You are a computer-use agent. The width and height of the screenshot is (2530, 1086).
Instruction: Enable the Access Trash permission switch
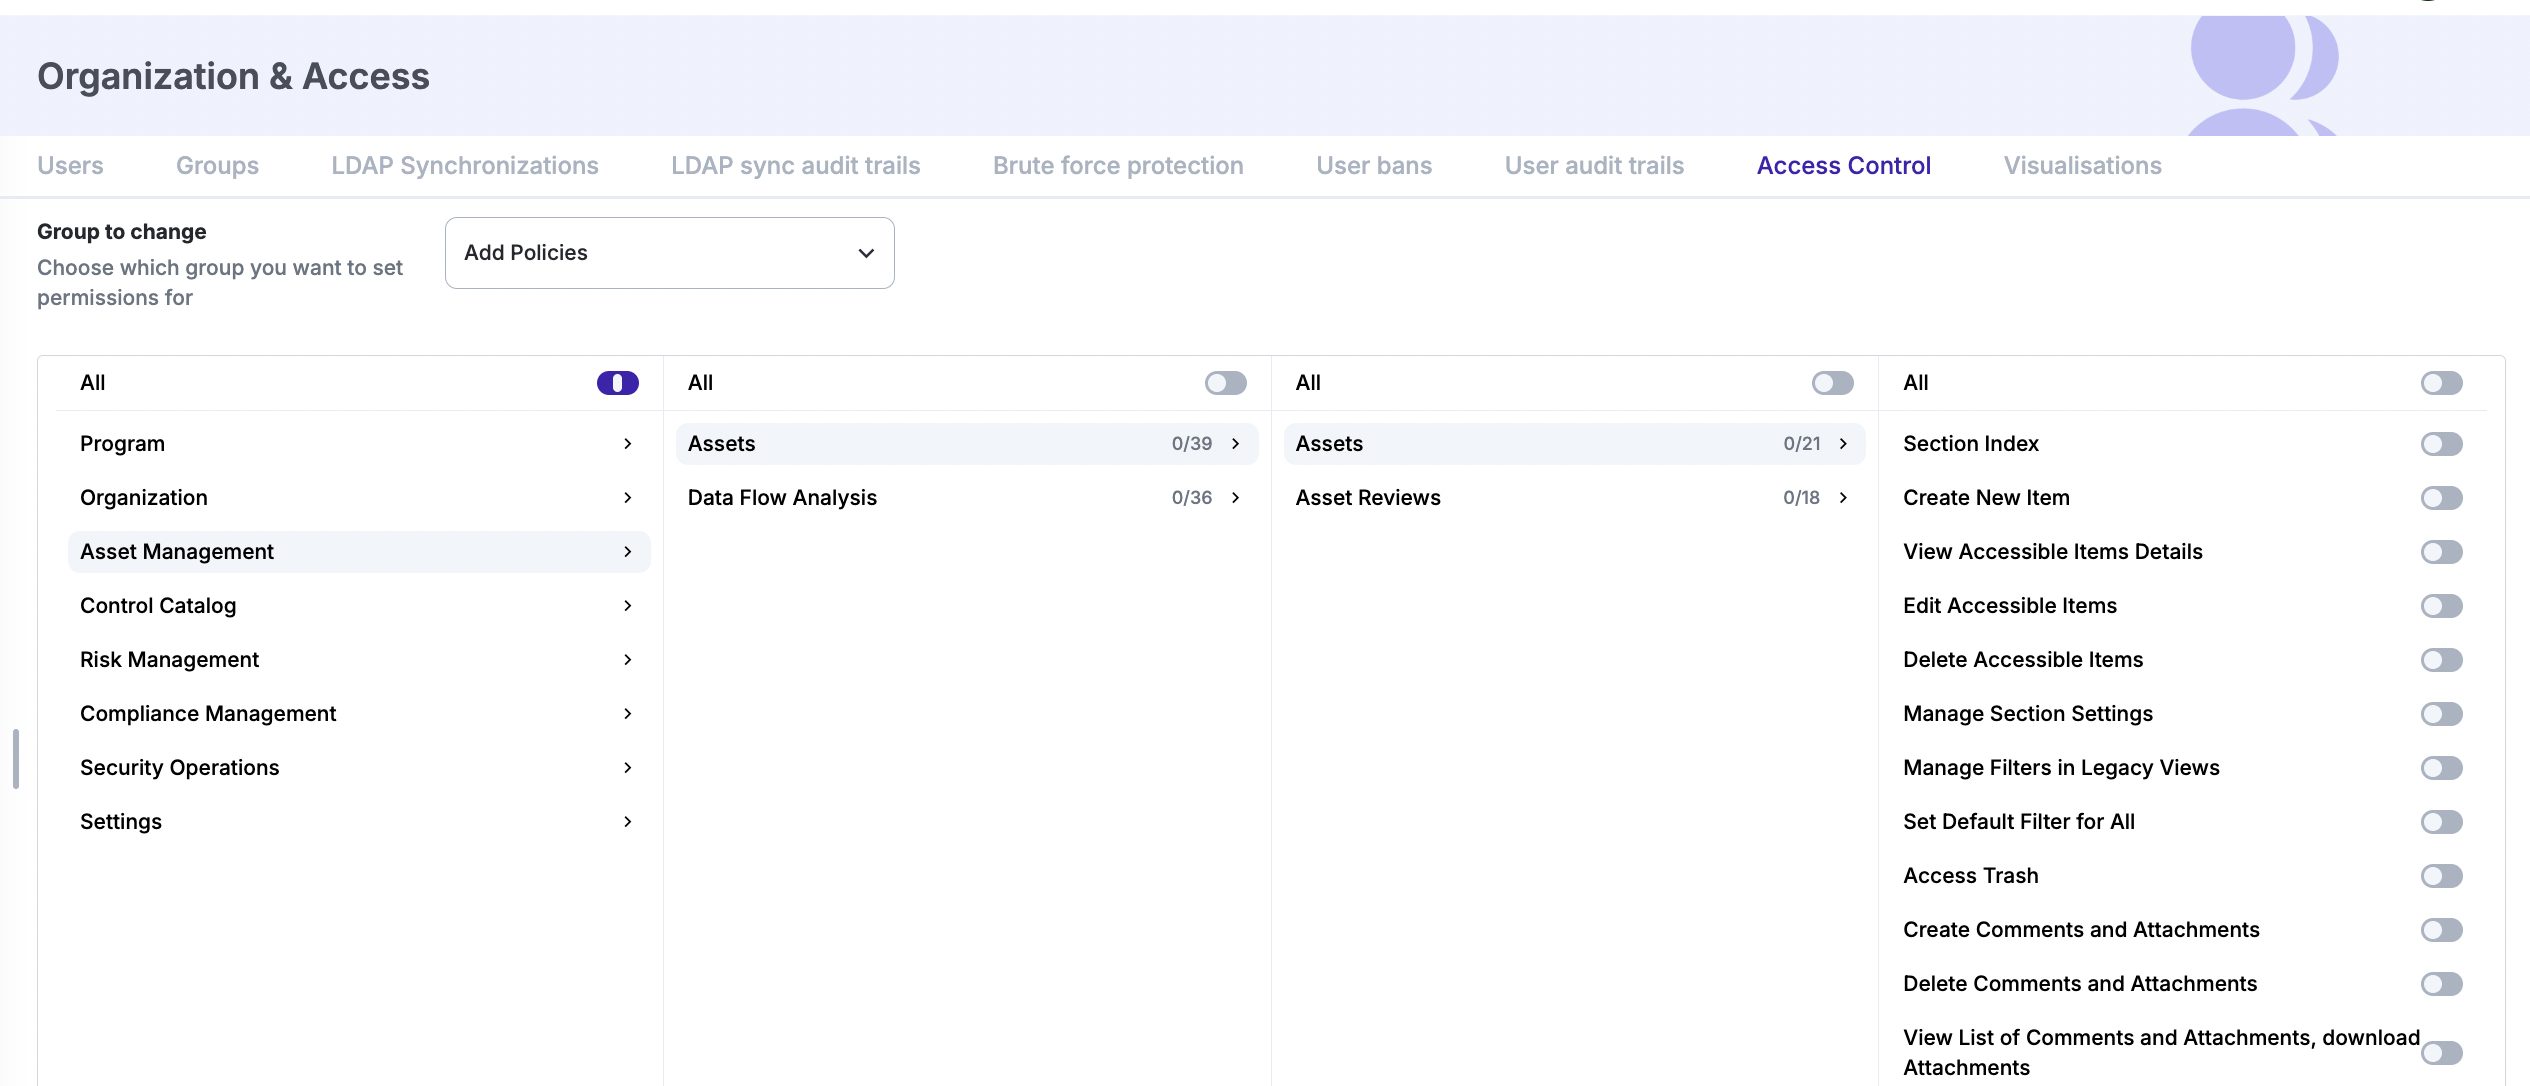click(2441, 876)
